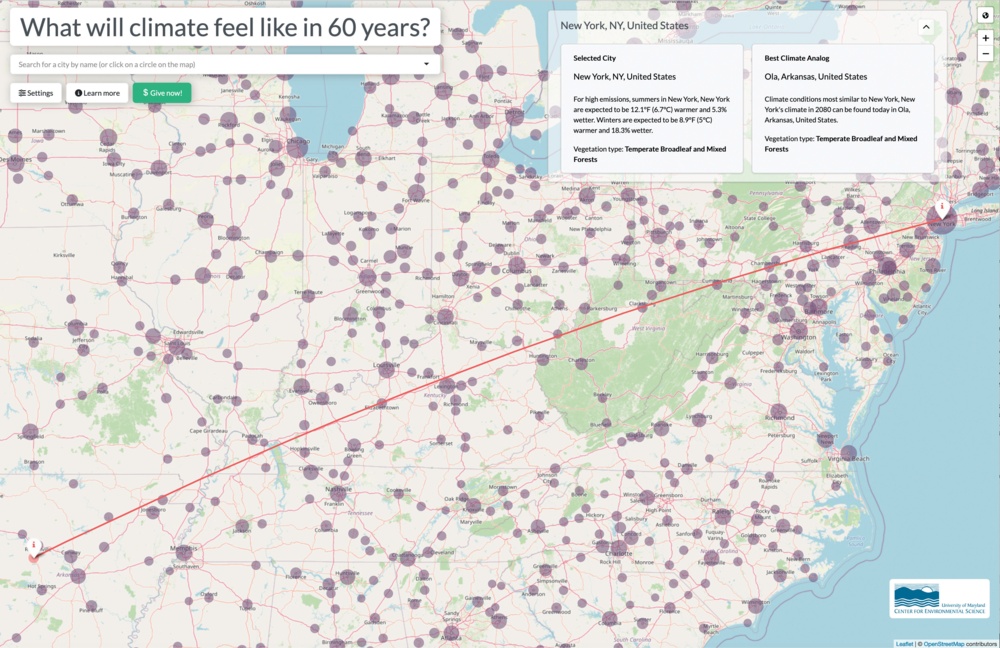Click the UMCES Center for Environmental Science logo
This screenshot has height=648, width=1000.
(x=939, y=598)
